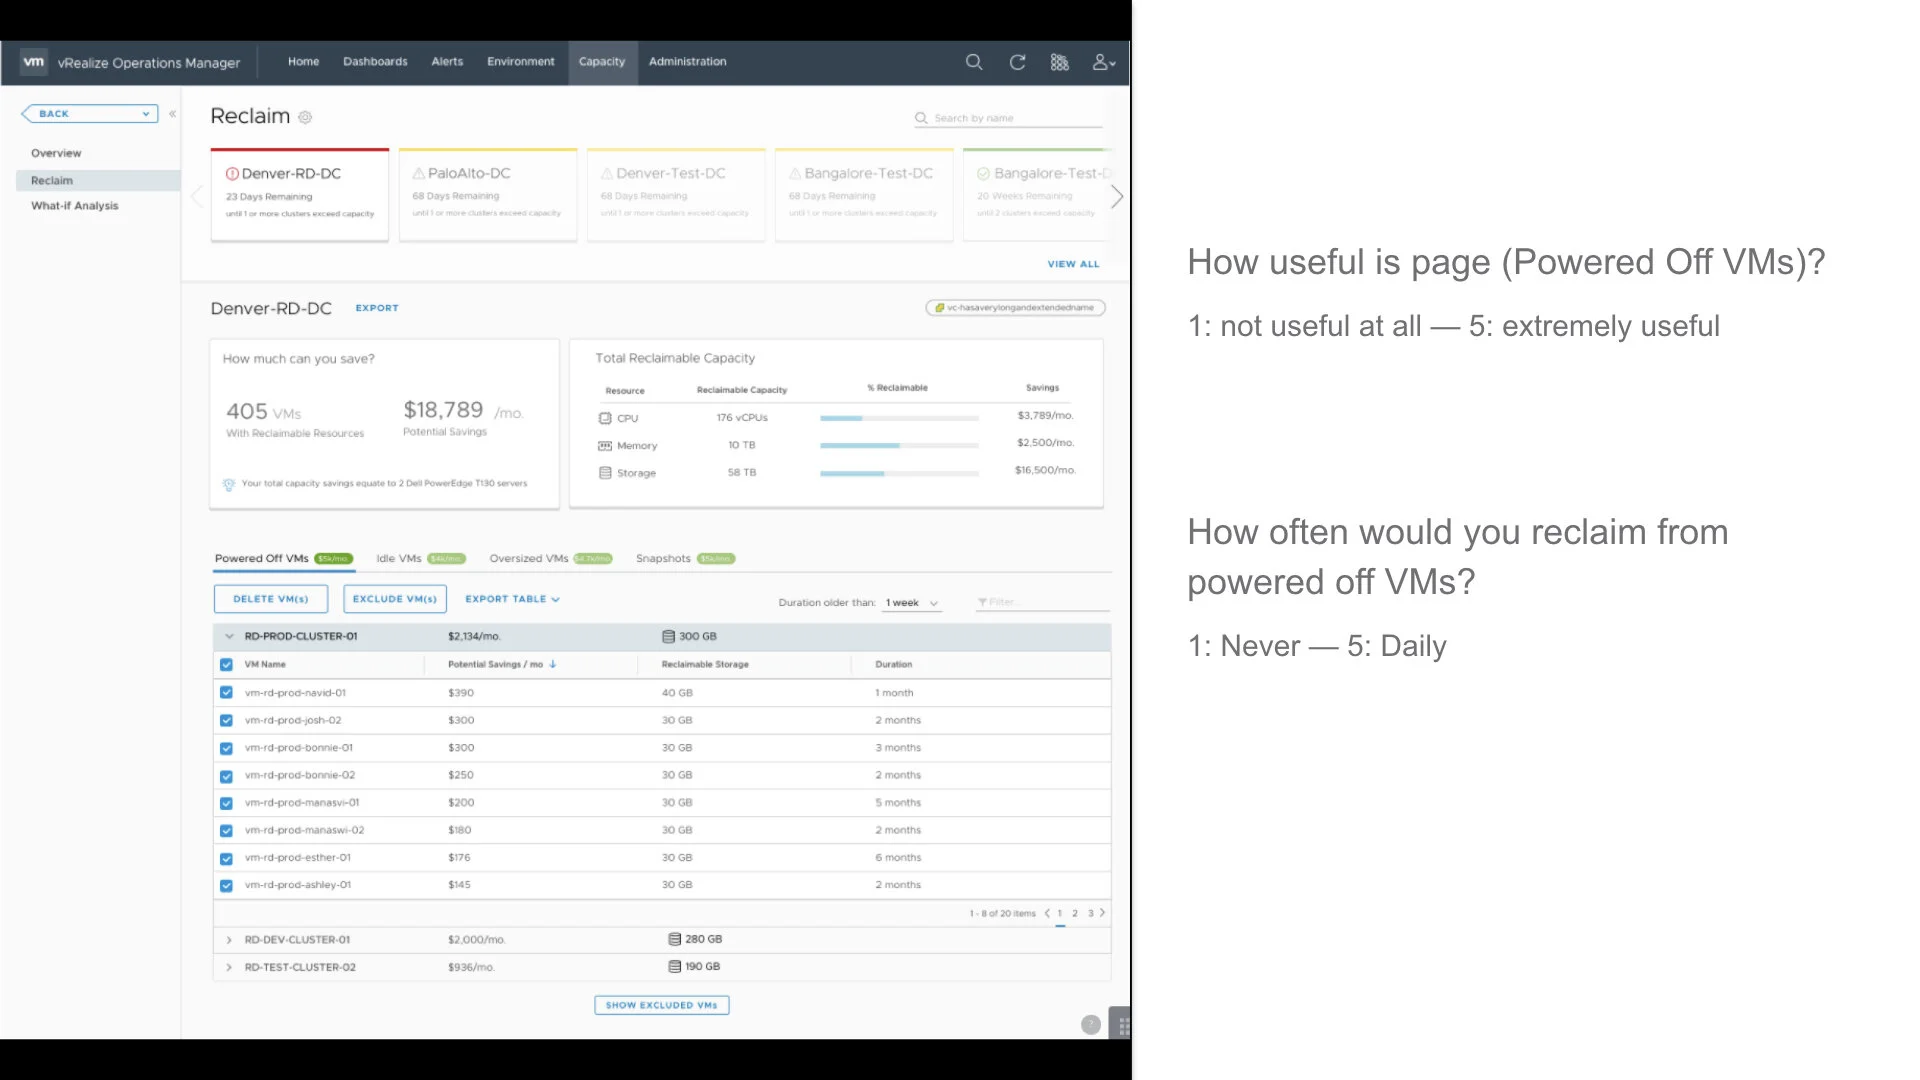Click the next arrow on datacenter carousel
The width and height of the screenshot is (1920, 1080).
click(x=1117, y=197)
